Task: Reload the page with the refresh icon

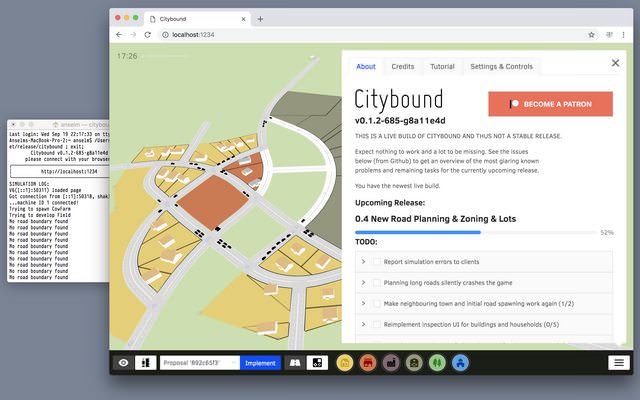Action: [148, 35]
